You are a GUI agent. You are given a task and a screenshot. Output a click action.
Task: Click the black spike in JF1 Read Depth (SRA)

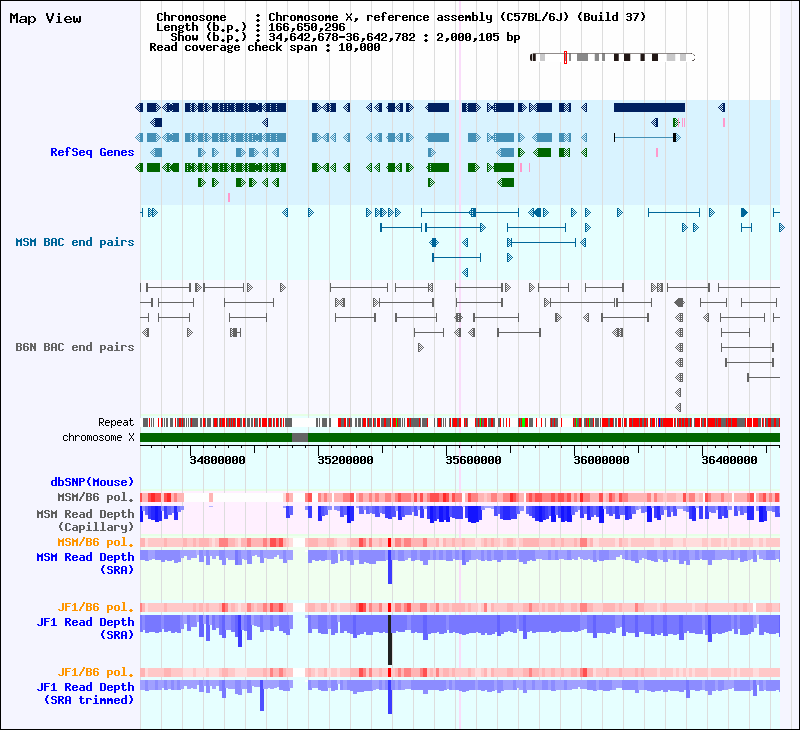tap(390, 640)
